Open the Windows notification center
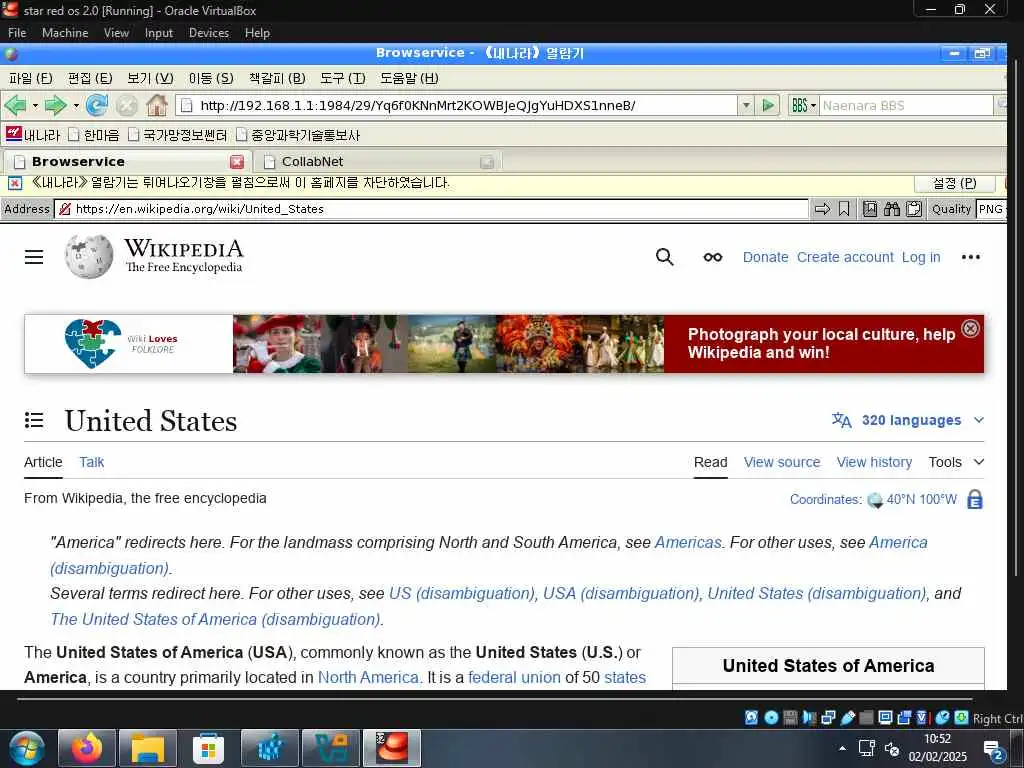This screenshot has height=768, width=1024. tap(993, 750)
